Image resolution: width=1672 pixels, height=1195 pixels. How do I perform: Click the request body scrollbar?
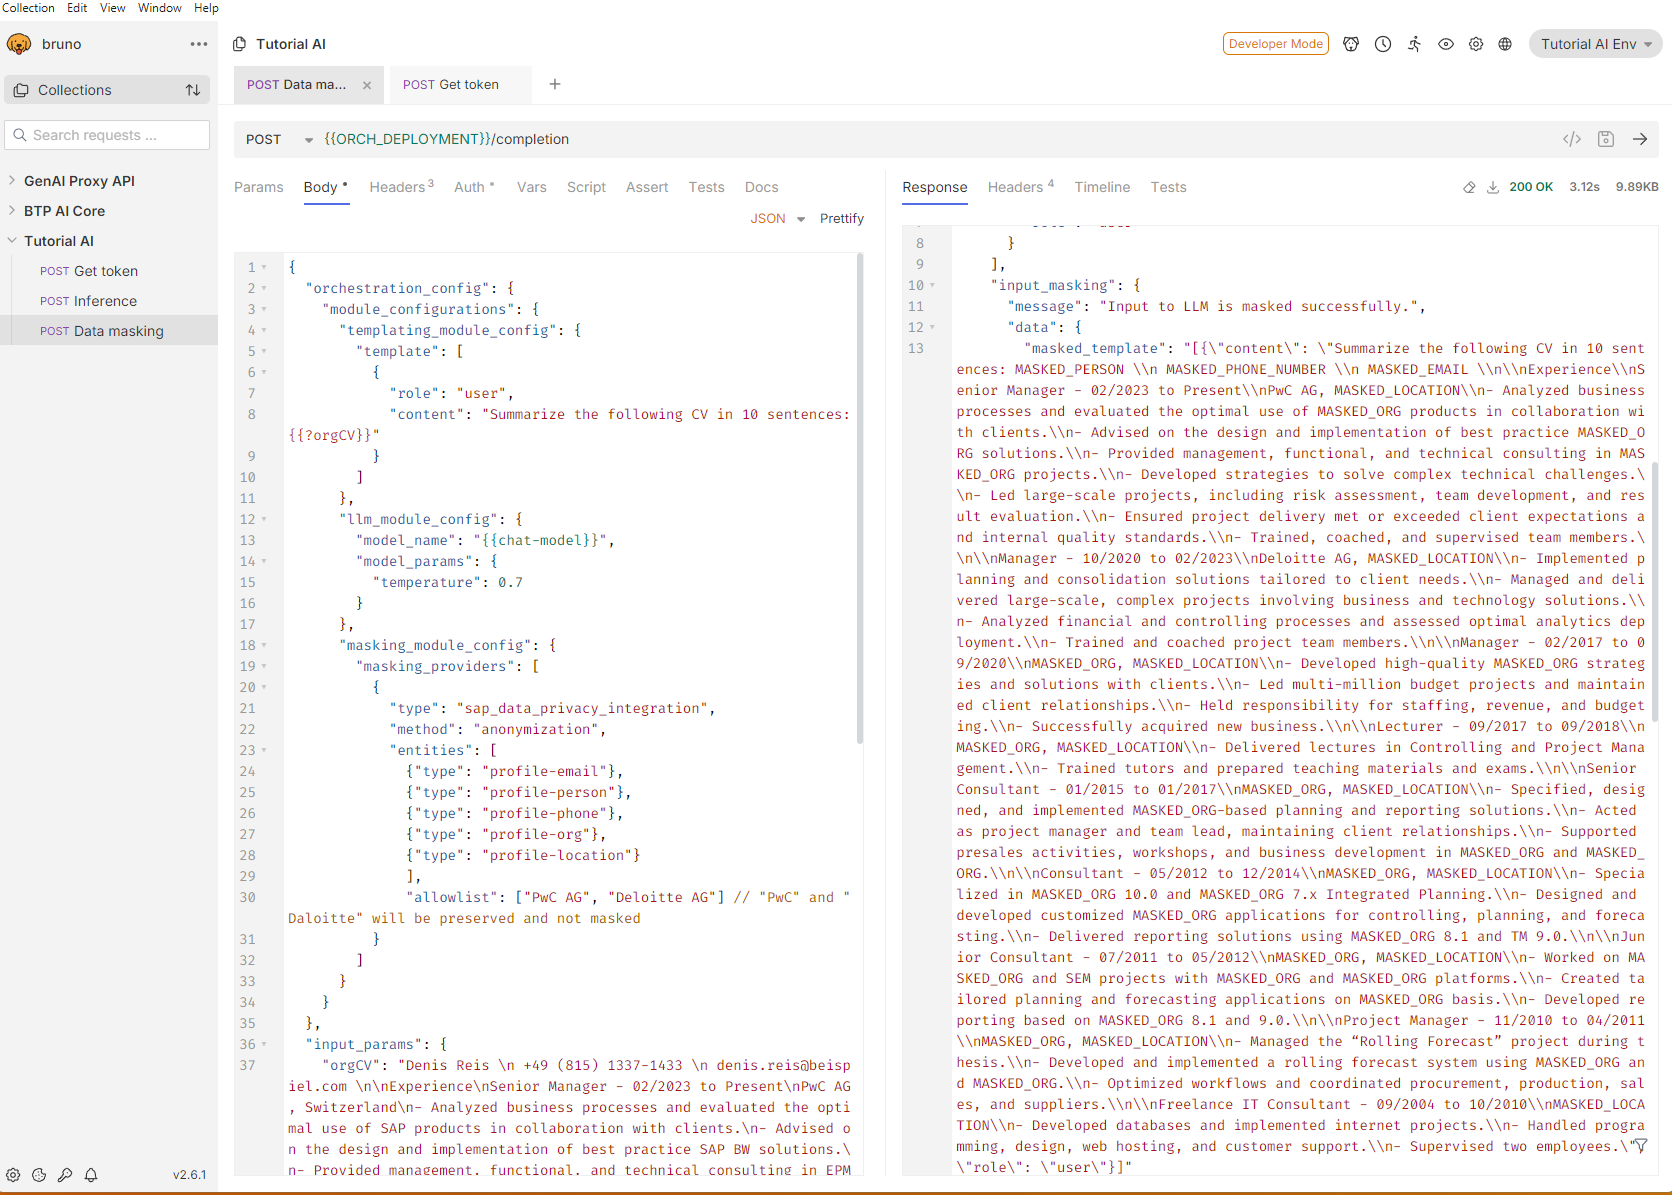point(860,500)
